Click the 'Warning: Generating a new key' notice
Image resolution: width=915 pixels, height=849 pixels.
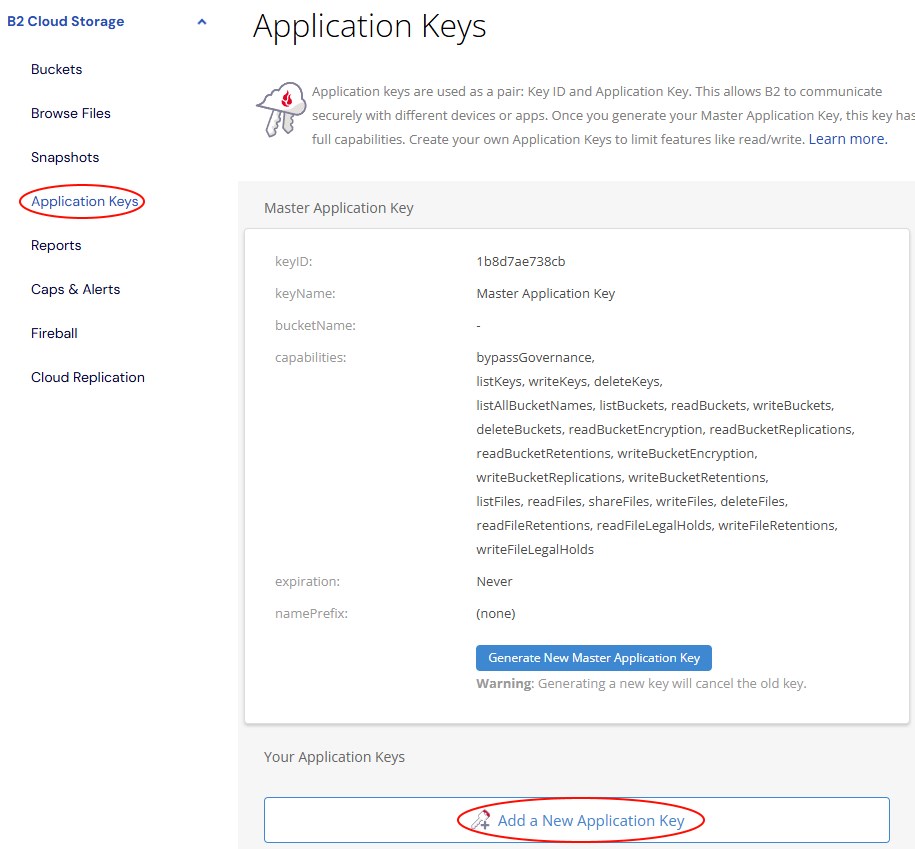coord(641,683)
